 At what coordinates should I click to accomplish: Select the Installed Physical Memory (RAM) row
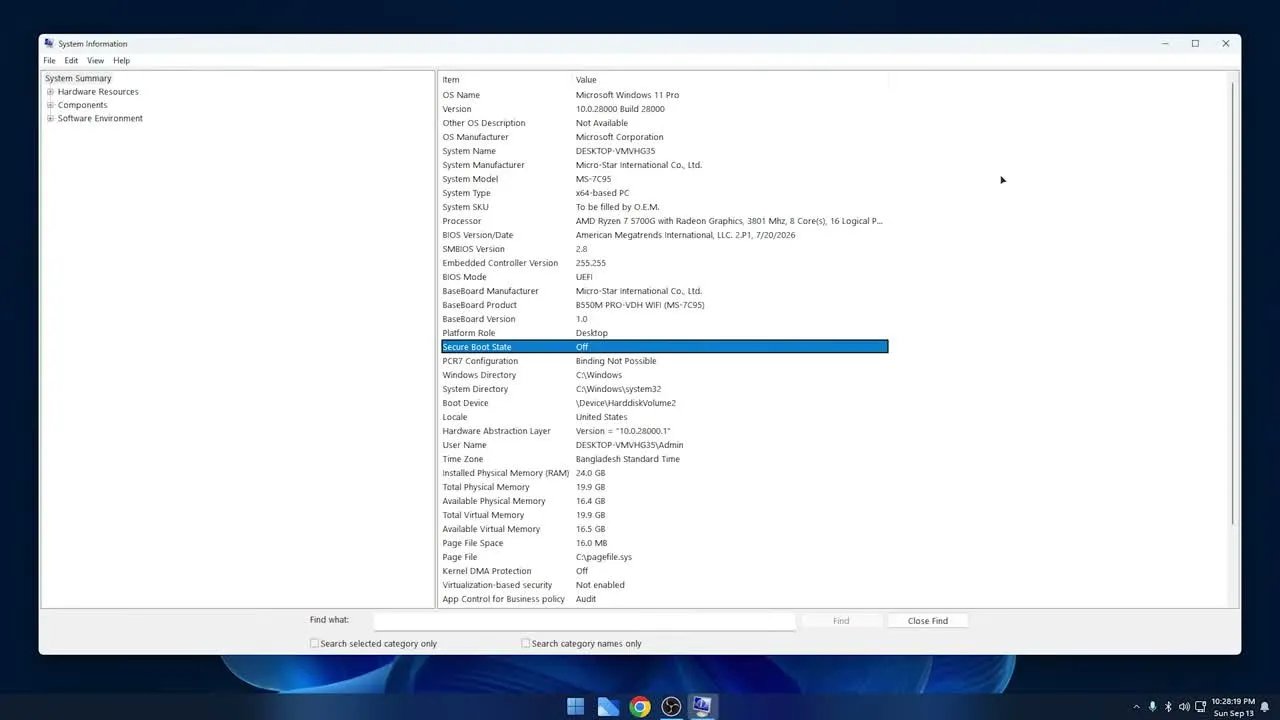[665, 473]
